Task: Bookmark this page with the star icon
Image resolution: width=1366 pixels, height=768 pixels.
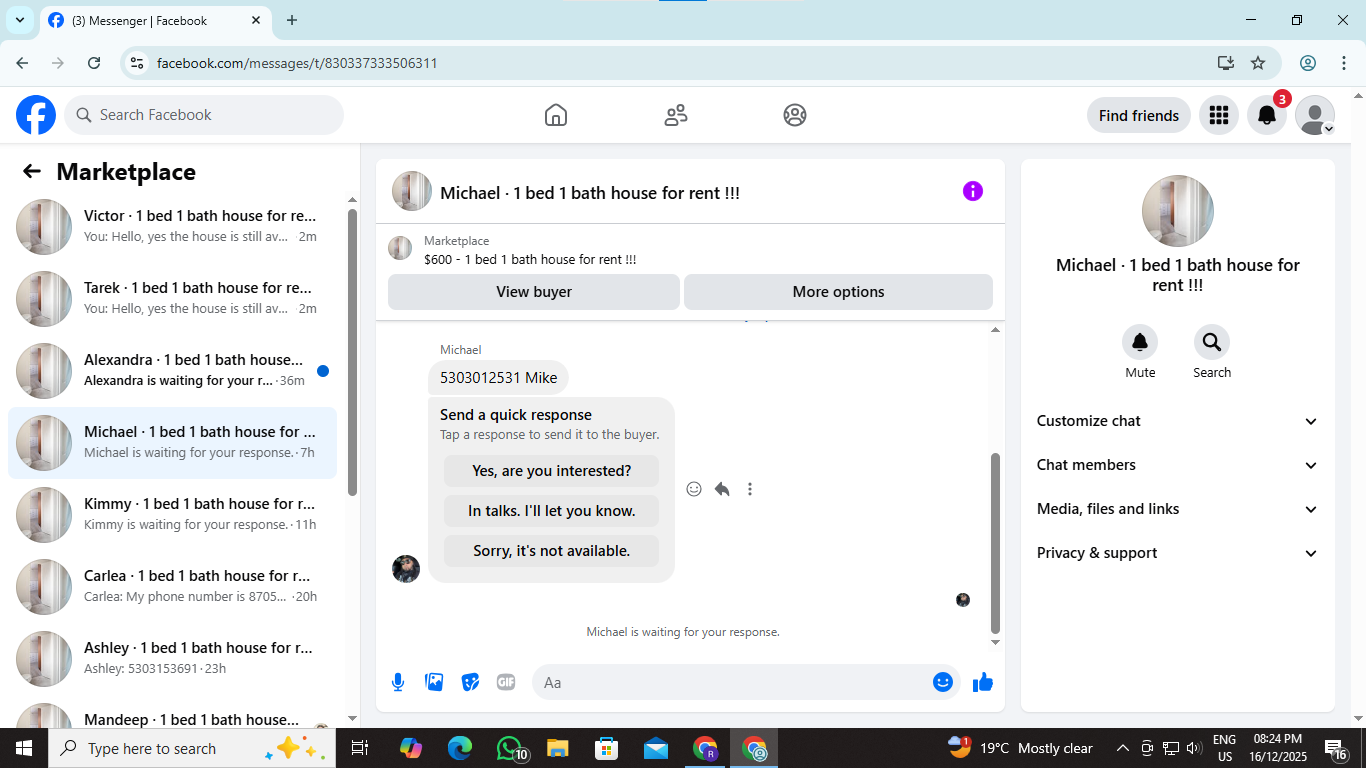Action: tap(1258, 63)
